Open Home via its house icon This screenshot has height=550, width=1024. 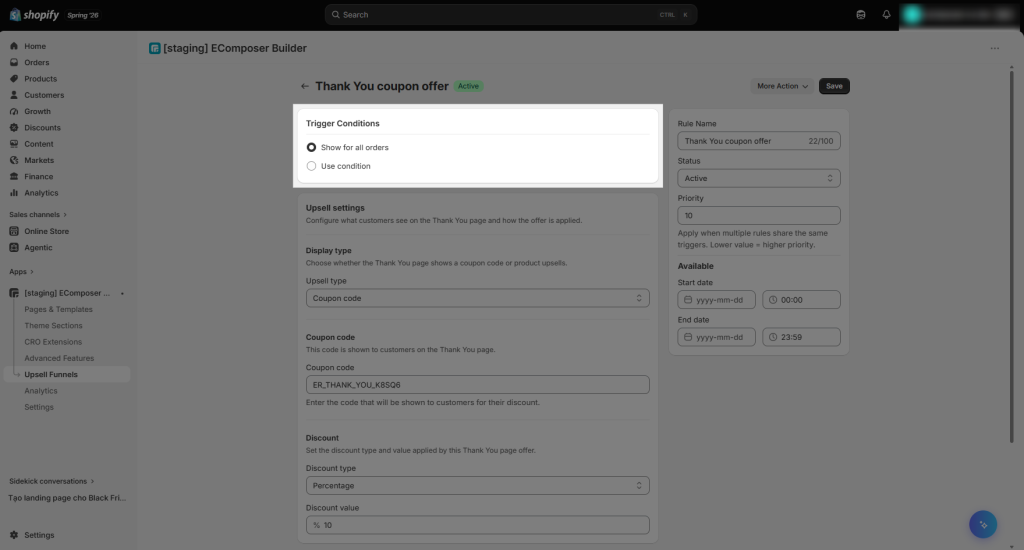pyautogui.click(x=14, y=46)
